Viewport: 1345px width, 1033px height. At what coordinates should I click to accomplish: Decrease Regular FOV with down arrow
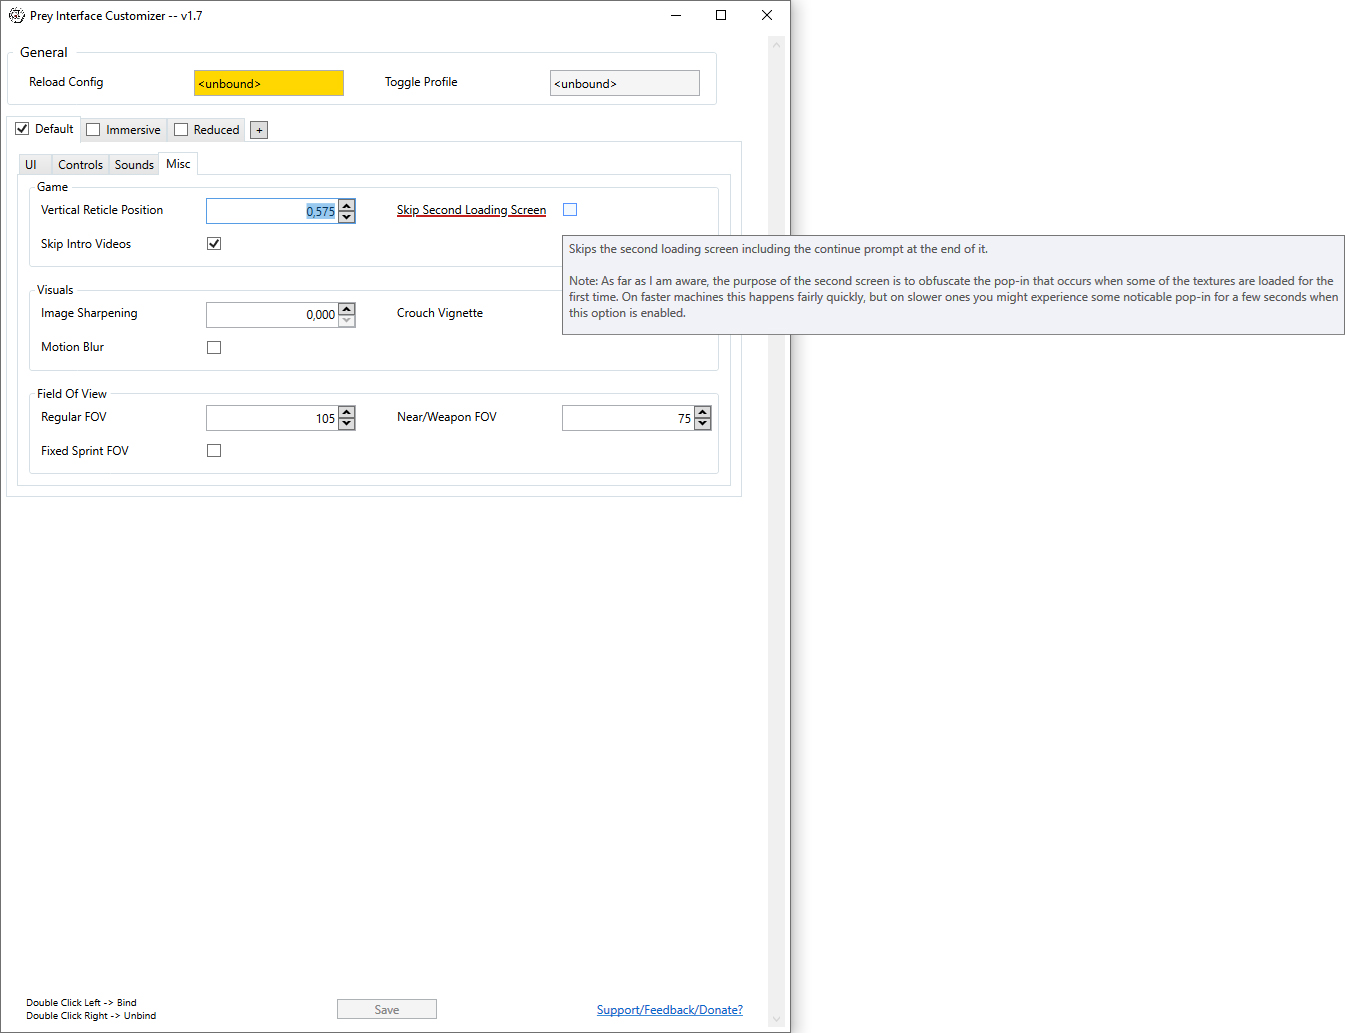347,424
